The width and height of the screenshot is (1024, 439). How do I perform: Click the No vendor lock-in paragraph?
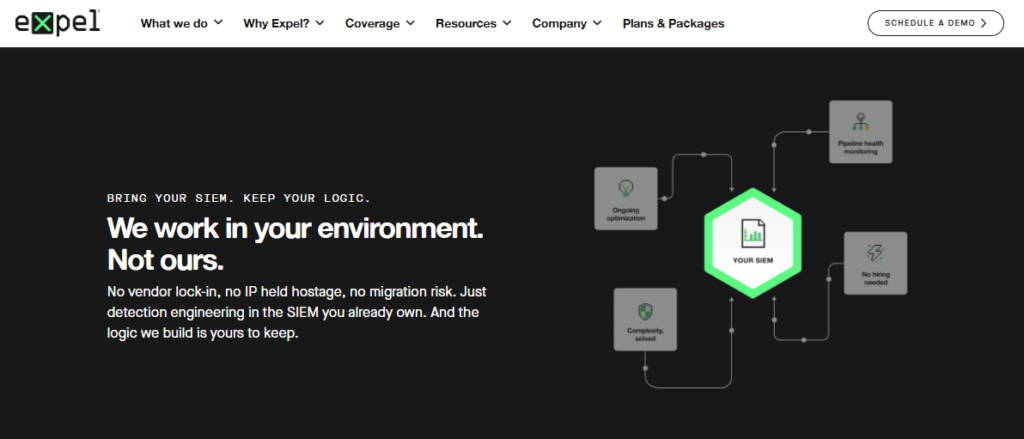[x=296, y=312]
